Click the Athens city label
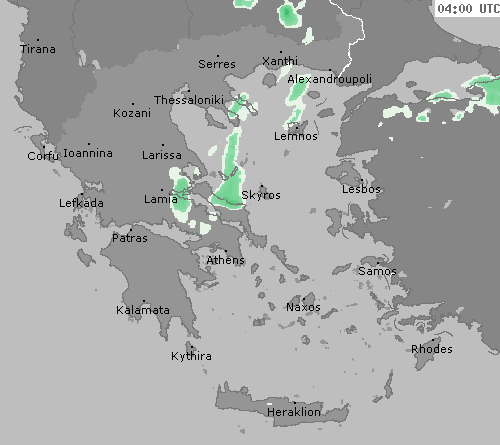The height and width of the screenshot is (445, 500). (x=226, y=260)
